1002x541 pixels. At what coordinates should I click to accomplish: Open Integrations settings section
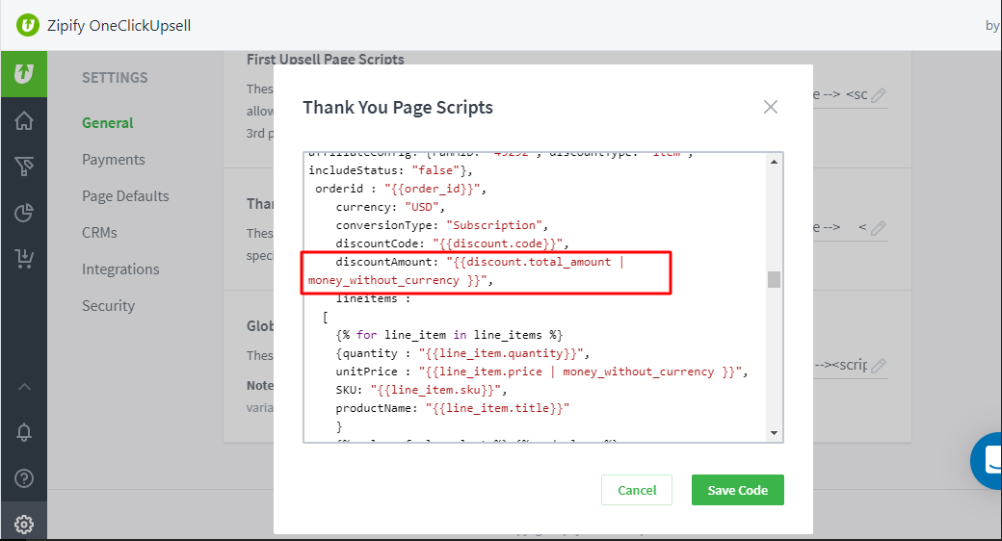coord(120,270)
